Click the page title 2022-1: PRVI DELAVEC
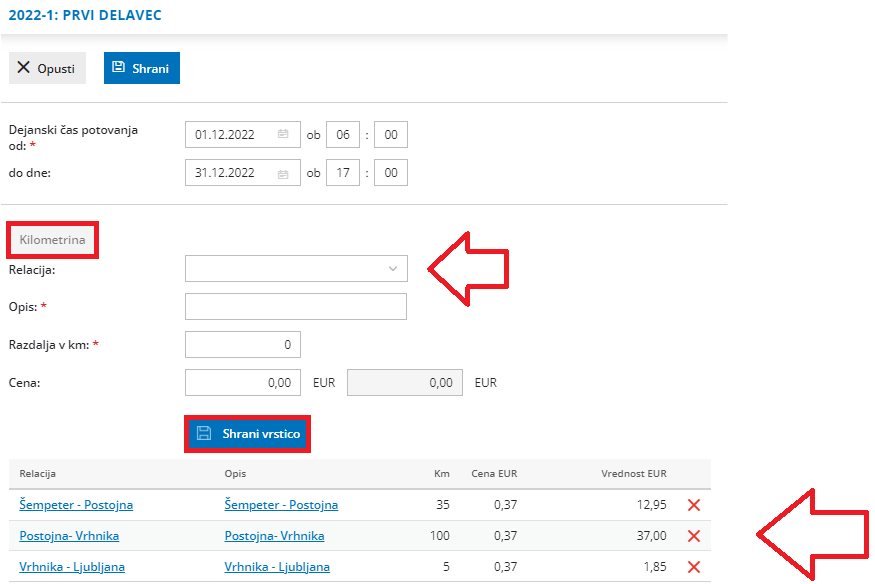This screenshot has height=584, width=875. 85,15
